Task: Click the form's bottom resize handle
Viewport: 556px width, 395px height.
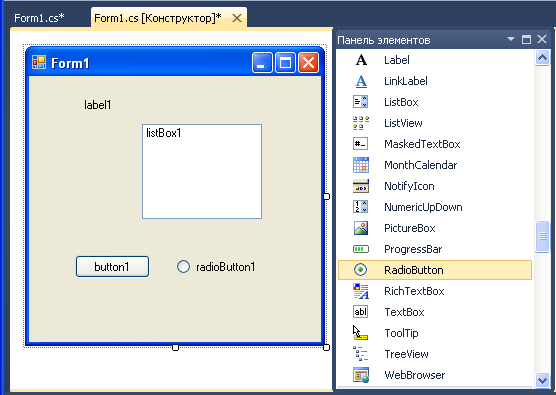Action: tap(175, 347)
